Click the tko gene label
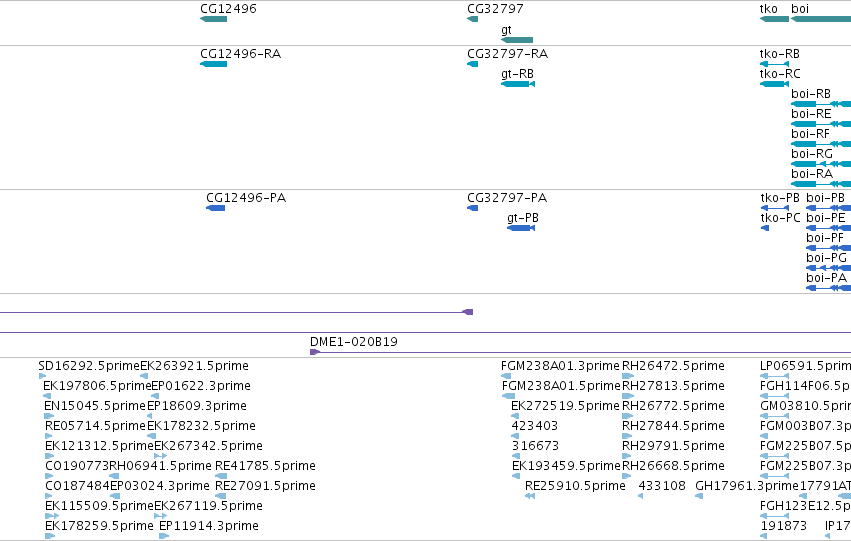 pyautogui.click(x=769, y=9)
